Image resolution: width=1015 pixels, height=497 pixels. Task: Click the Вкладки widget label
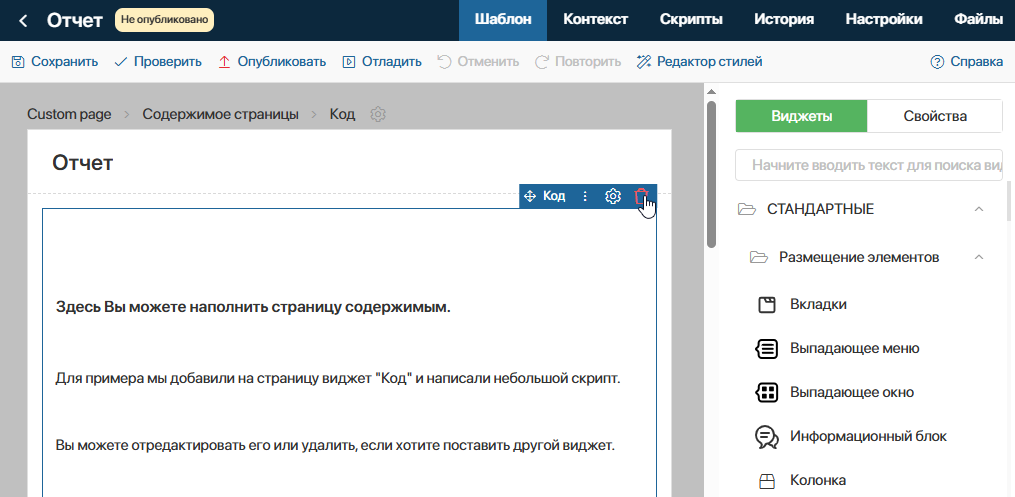pyautogui.click(x=818, y=304)
